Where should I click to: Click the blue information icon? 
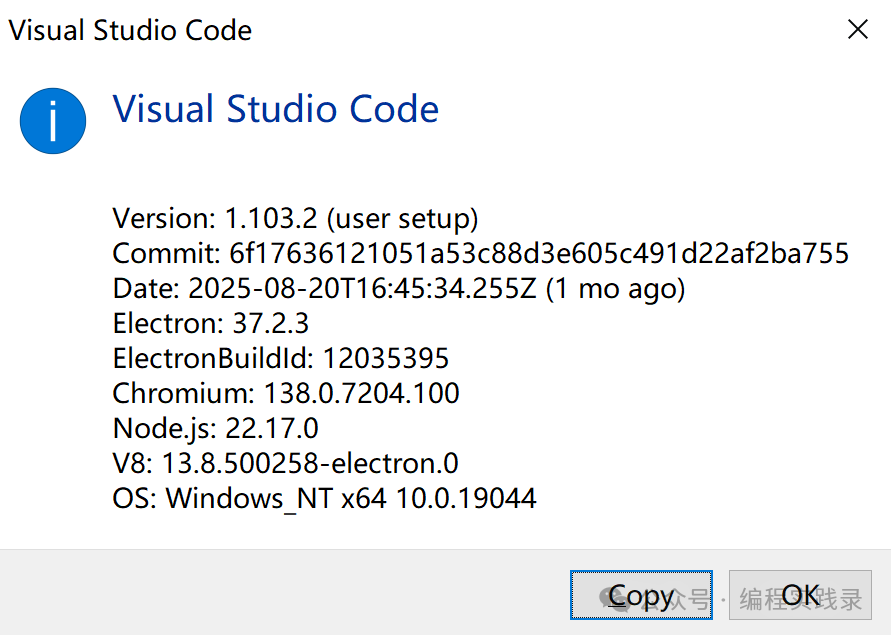(x=53, y=120)
